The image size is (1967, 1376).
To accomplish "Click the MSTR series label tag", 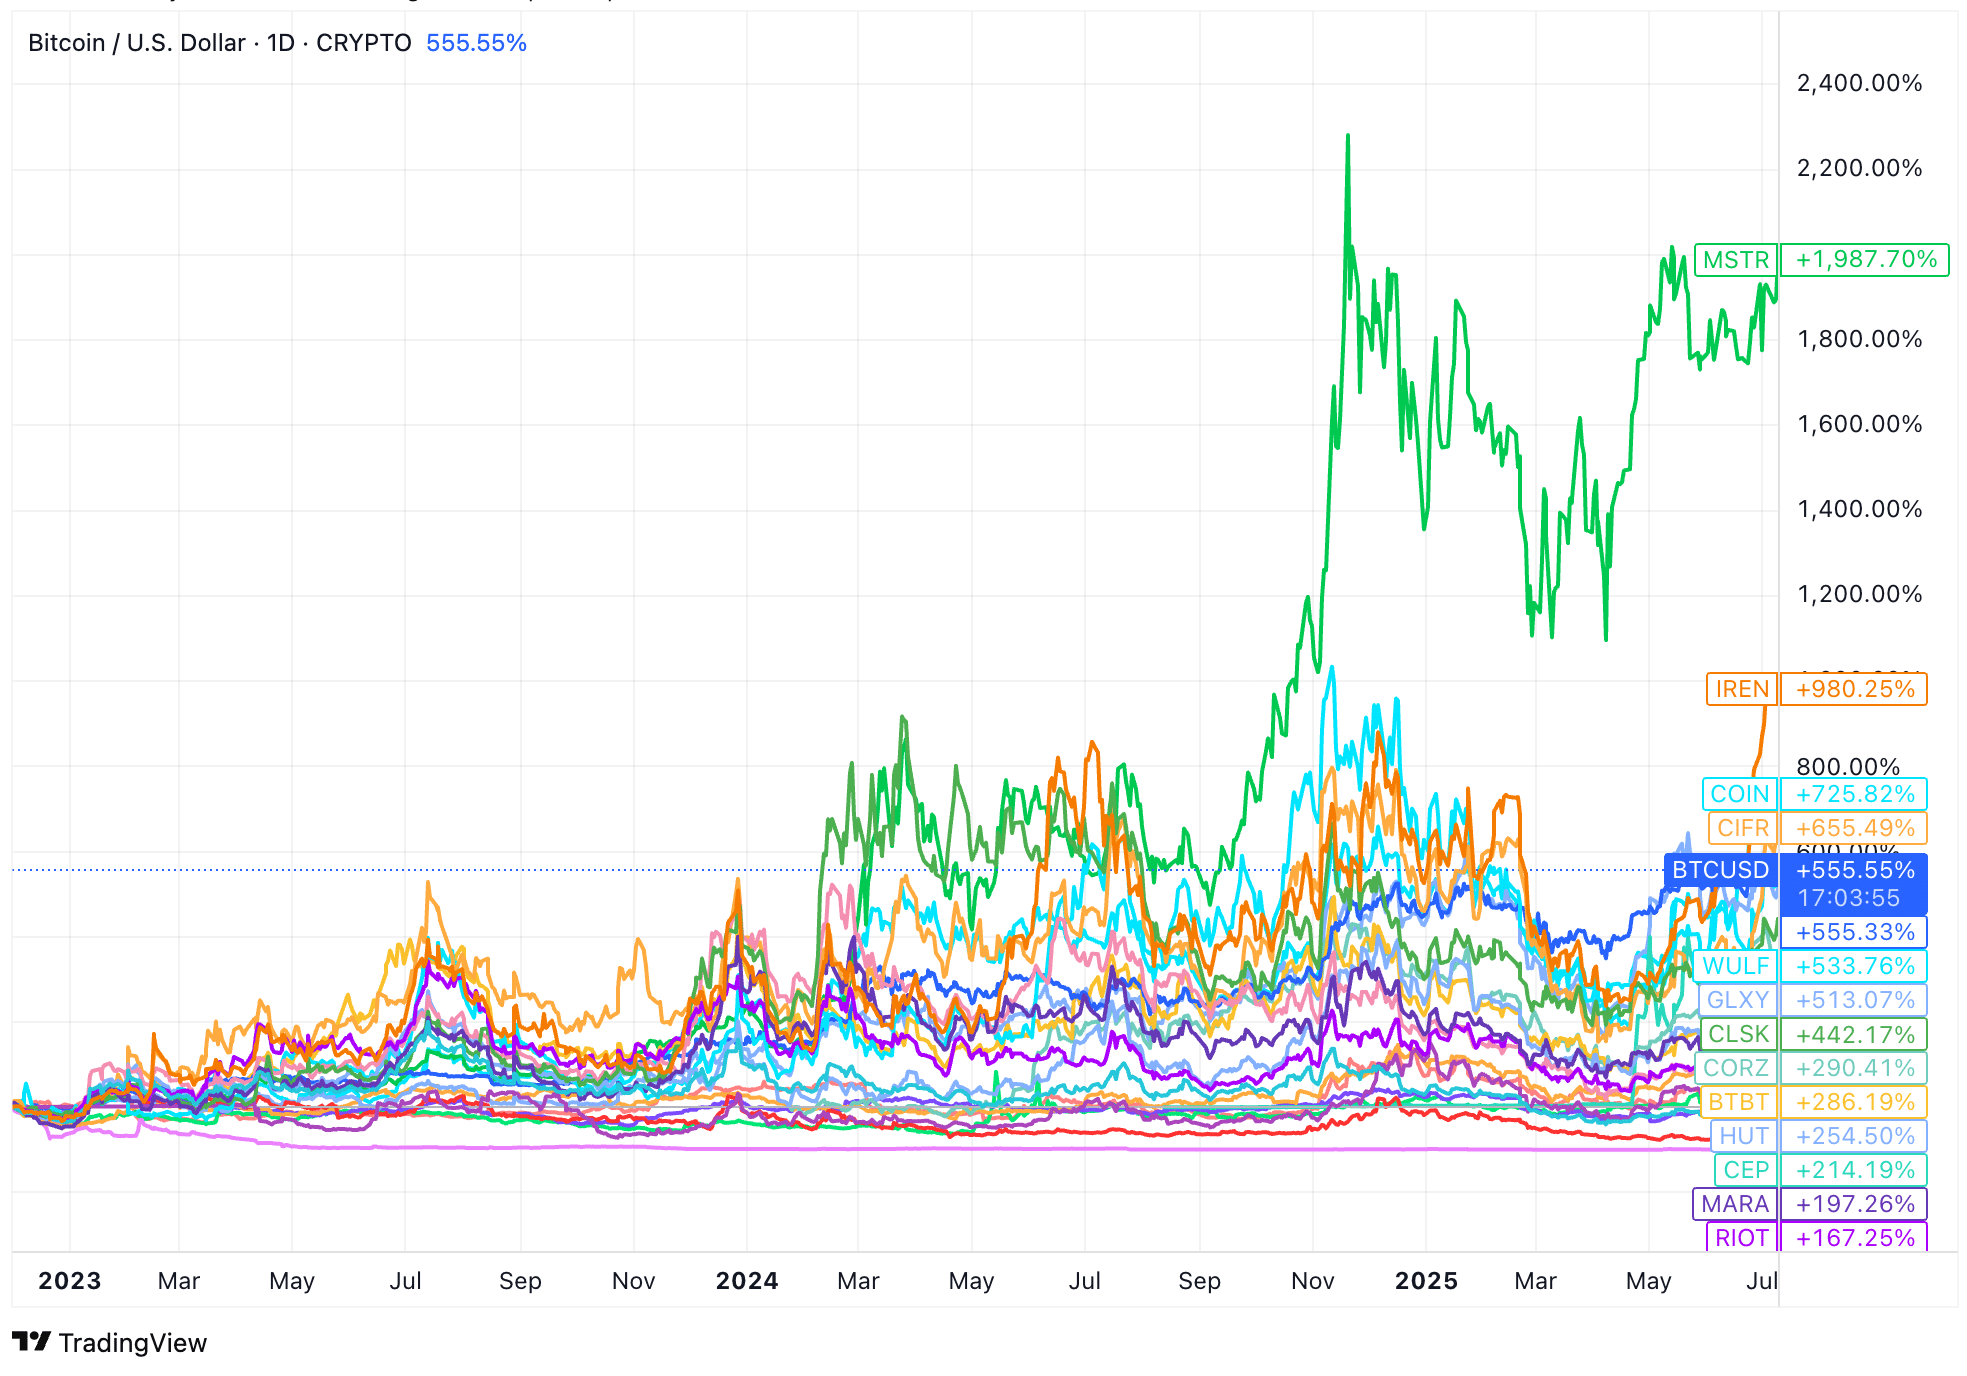I will click(1735, 260).
